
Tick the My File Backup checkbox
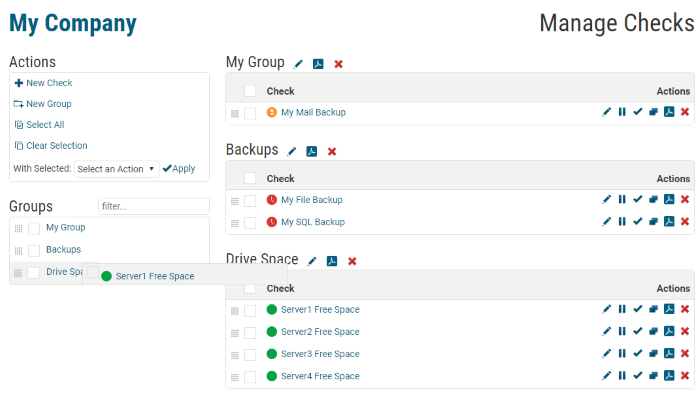tap(250, 201)
